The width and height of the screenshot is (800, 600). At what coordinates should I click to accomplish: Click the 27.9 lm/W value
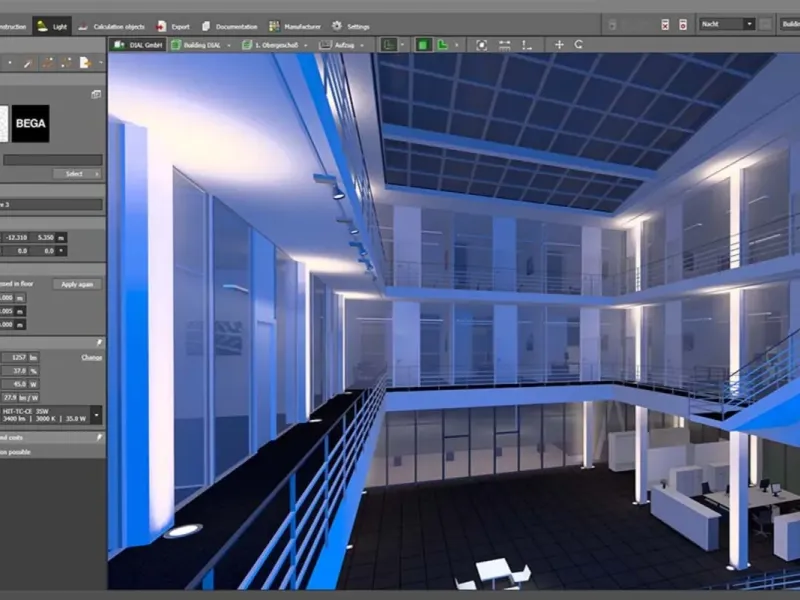[19, 397]
